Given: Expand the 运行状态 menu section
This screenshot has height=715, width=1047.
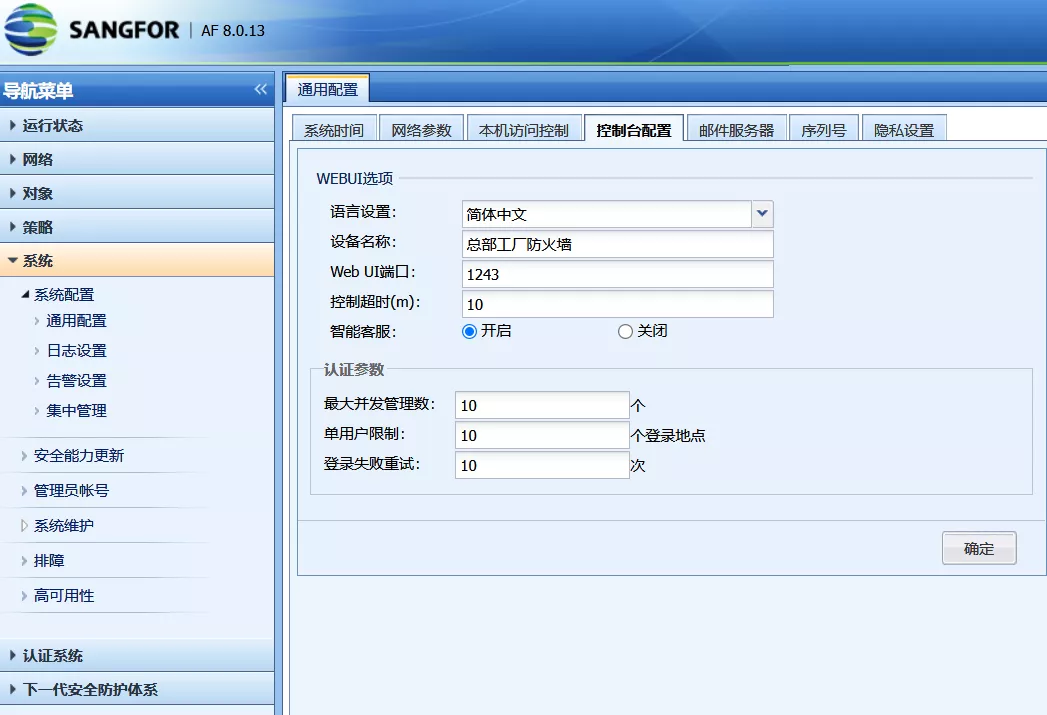Looking at the screenshot, I should pos(53,126).
